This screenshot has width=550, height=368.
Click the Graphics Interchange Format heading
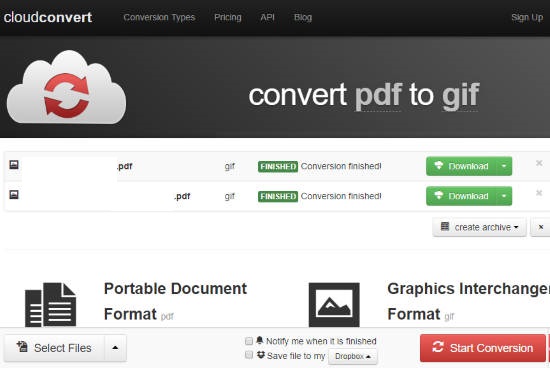click(468, 301)
